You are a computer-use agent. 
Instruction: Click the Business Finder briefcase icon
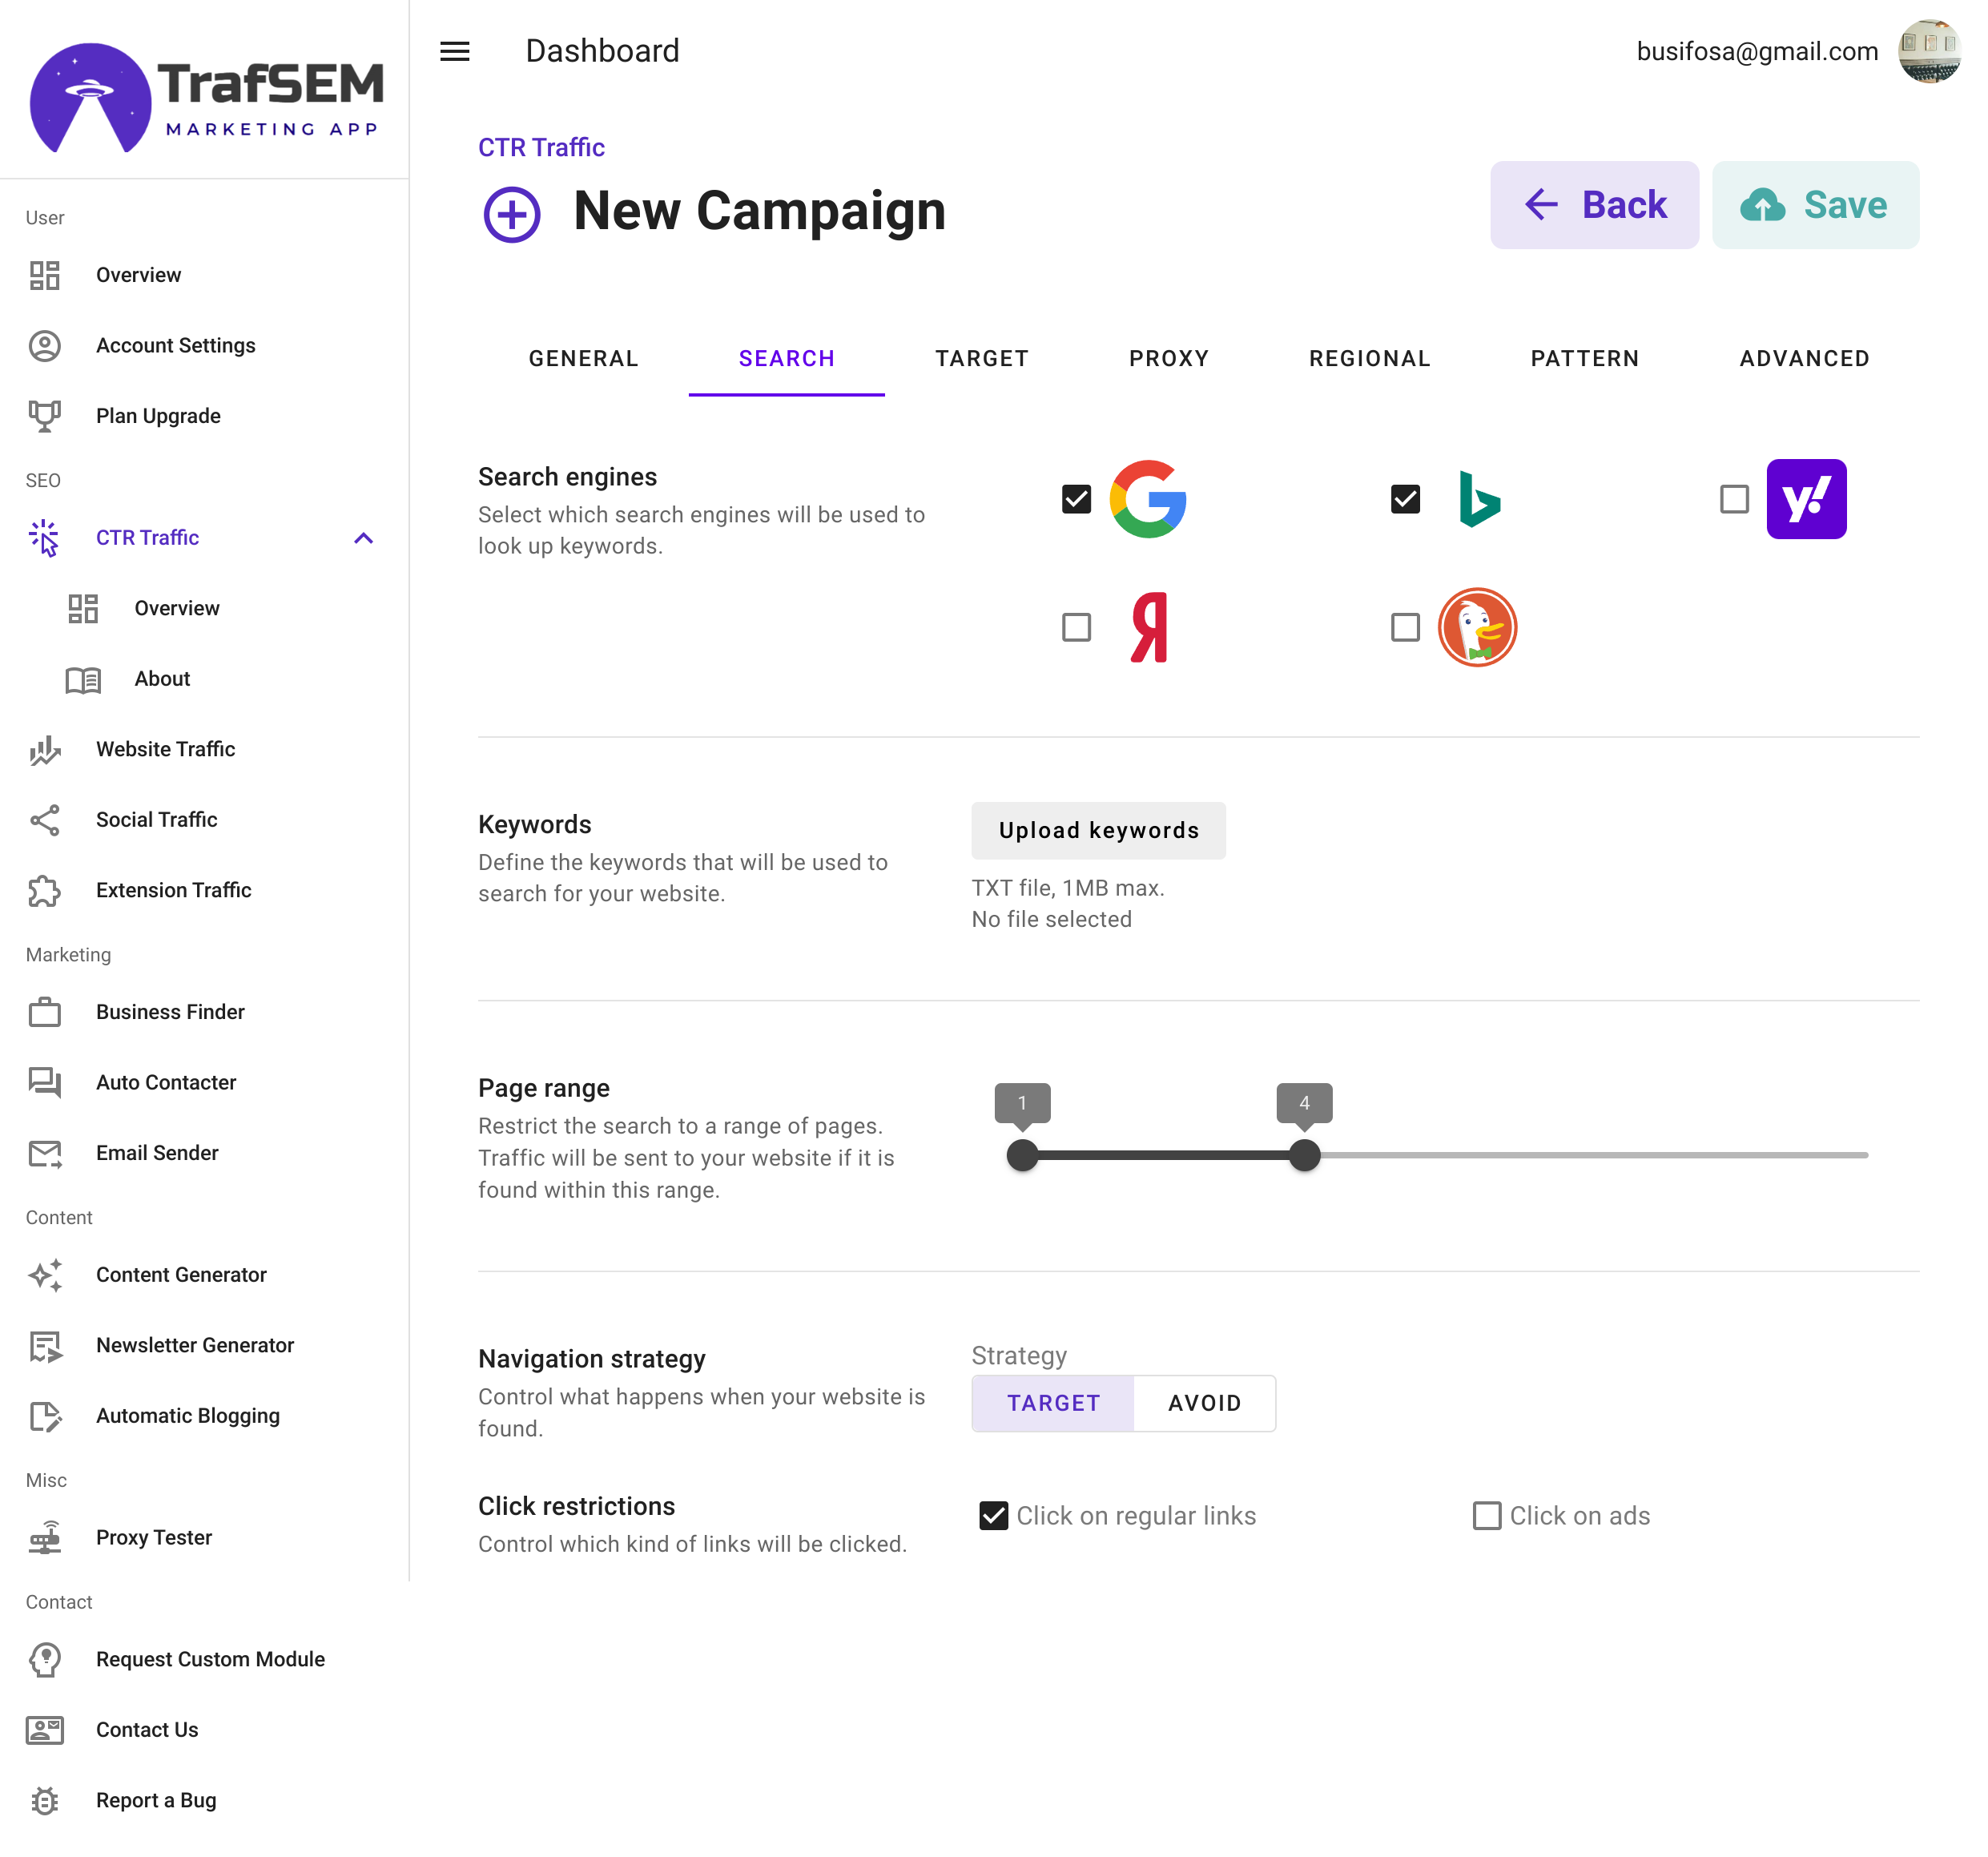45,1012
